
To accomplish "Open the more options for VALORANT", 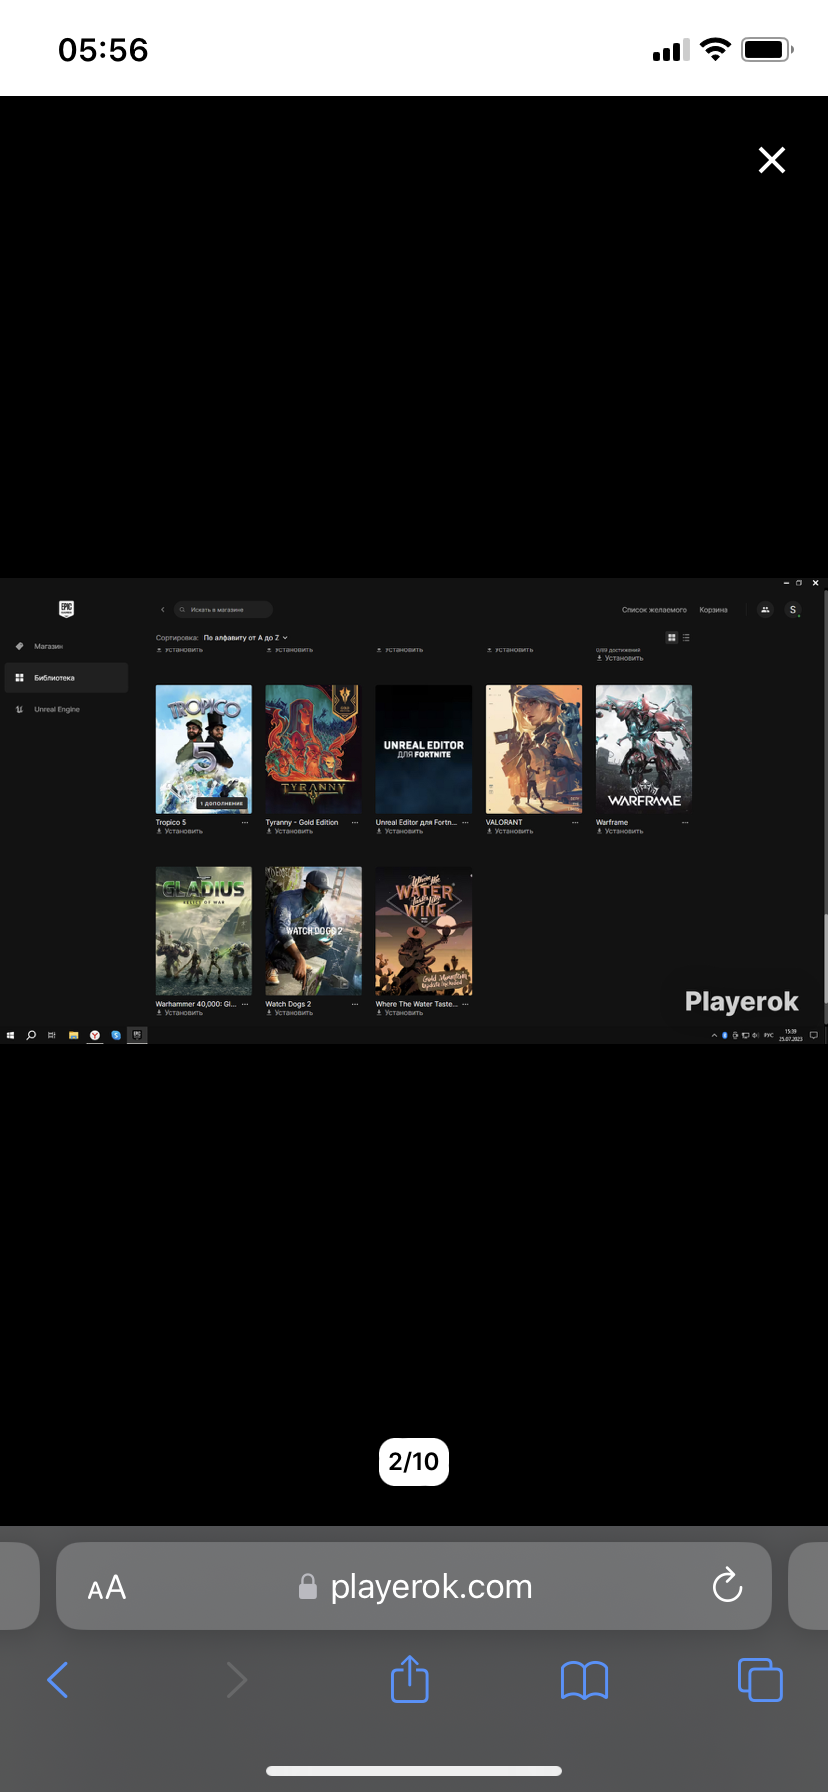I will point(575,822).
